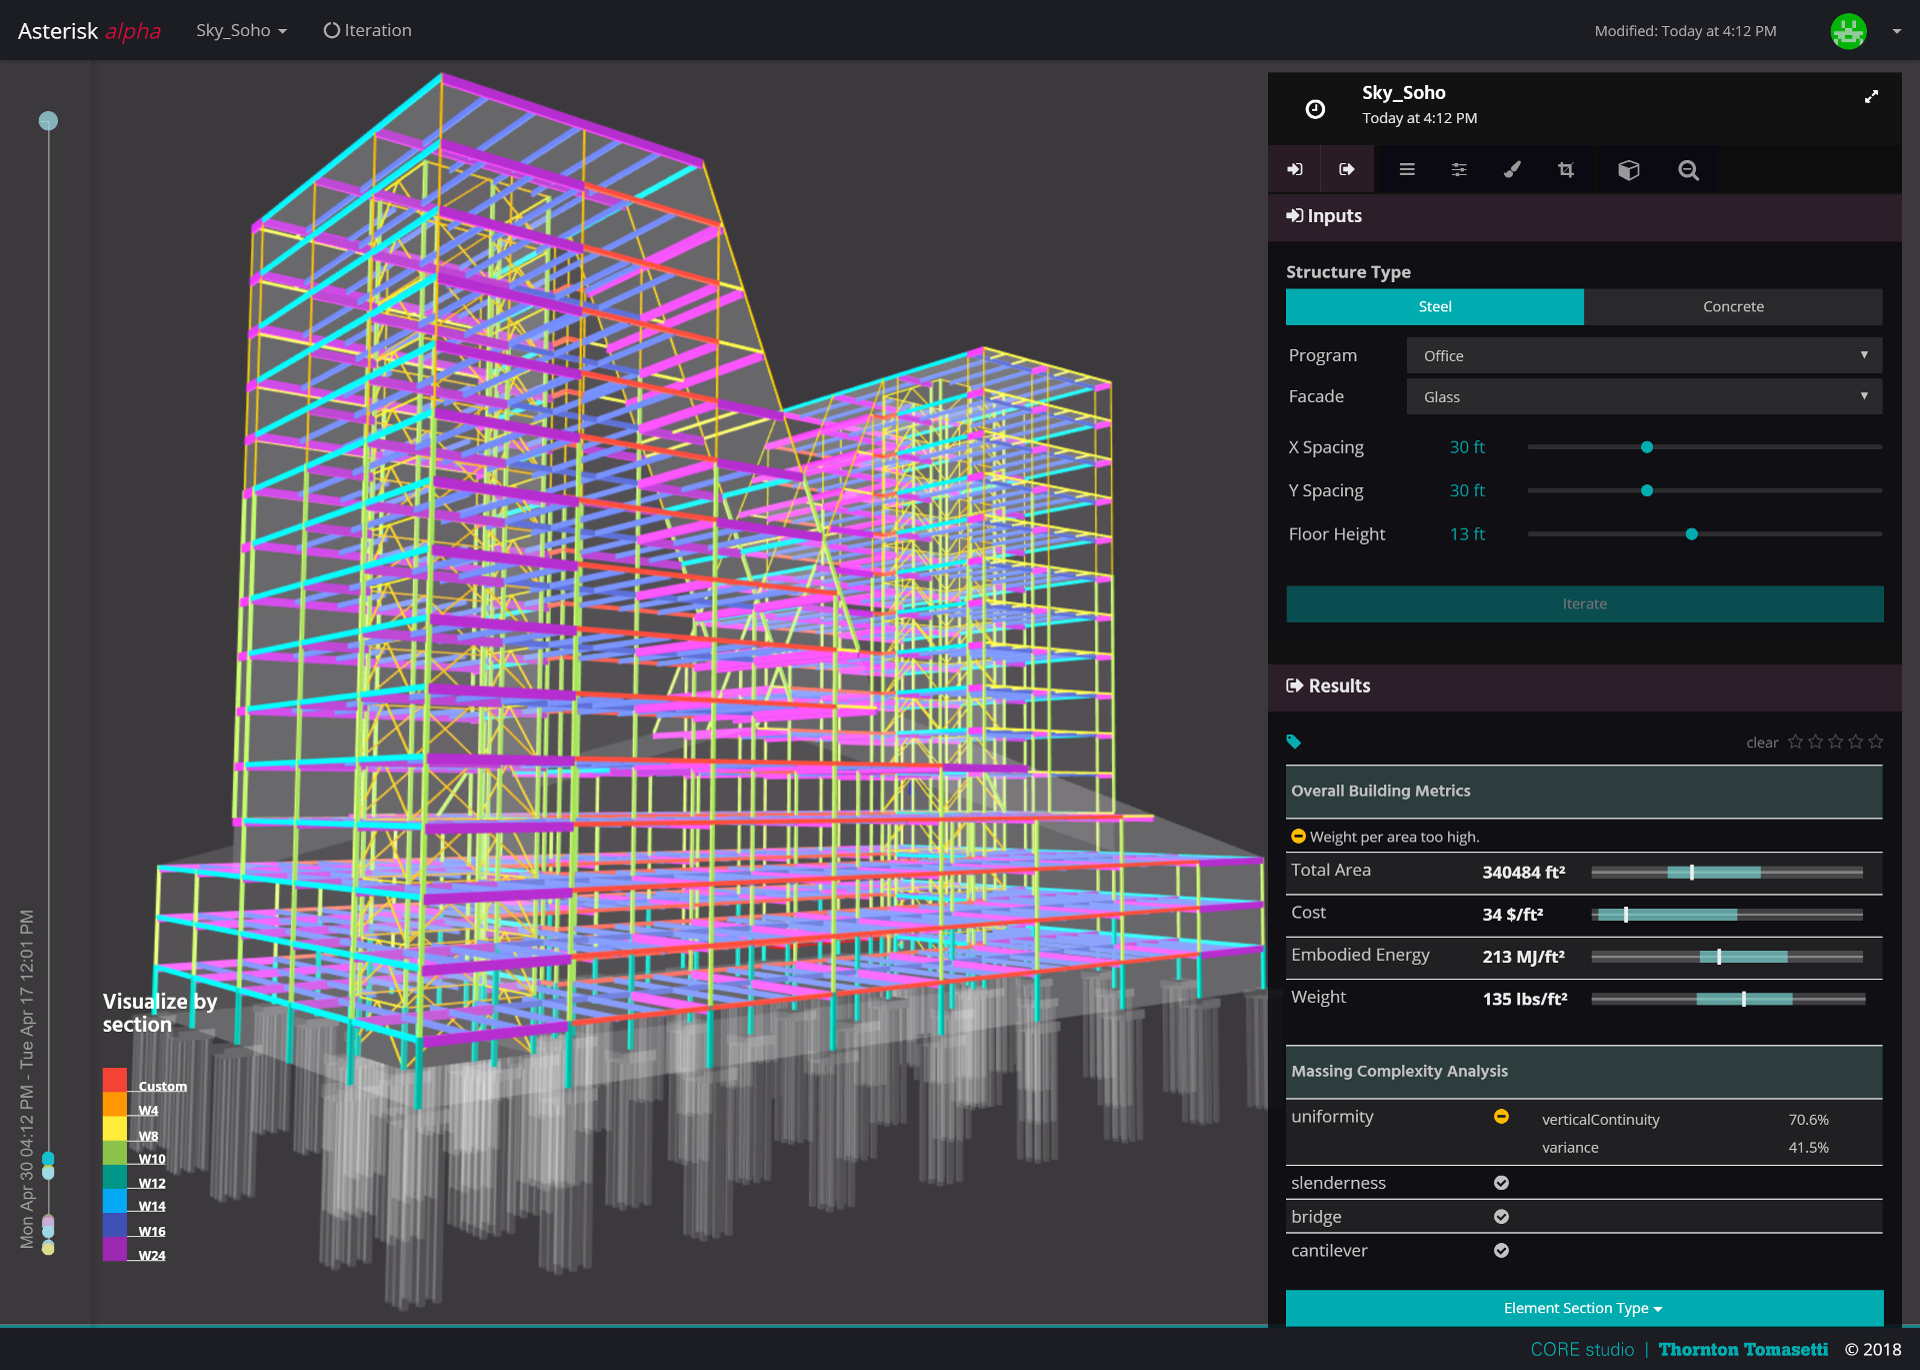Toggle Steel structure type
This screenshot has height=1370, width=1920.
coord(1432,305)
